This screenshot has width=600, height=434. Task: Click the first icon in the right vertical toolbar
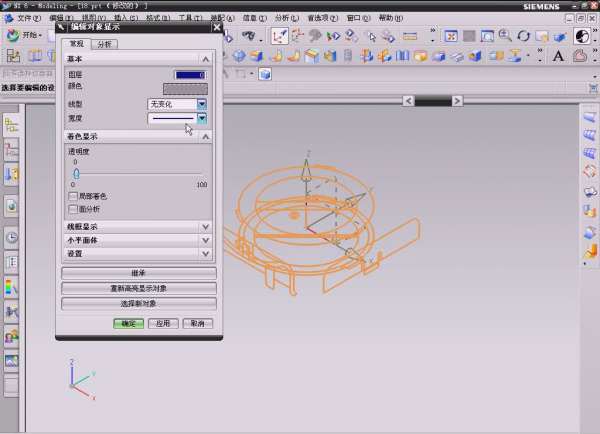tap(589, 119)
